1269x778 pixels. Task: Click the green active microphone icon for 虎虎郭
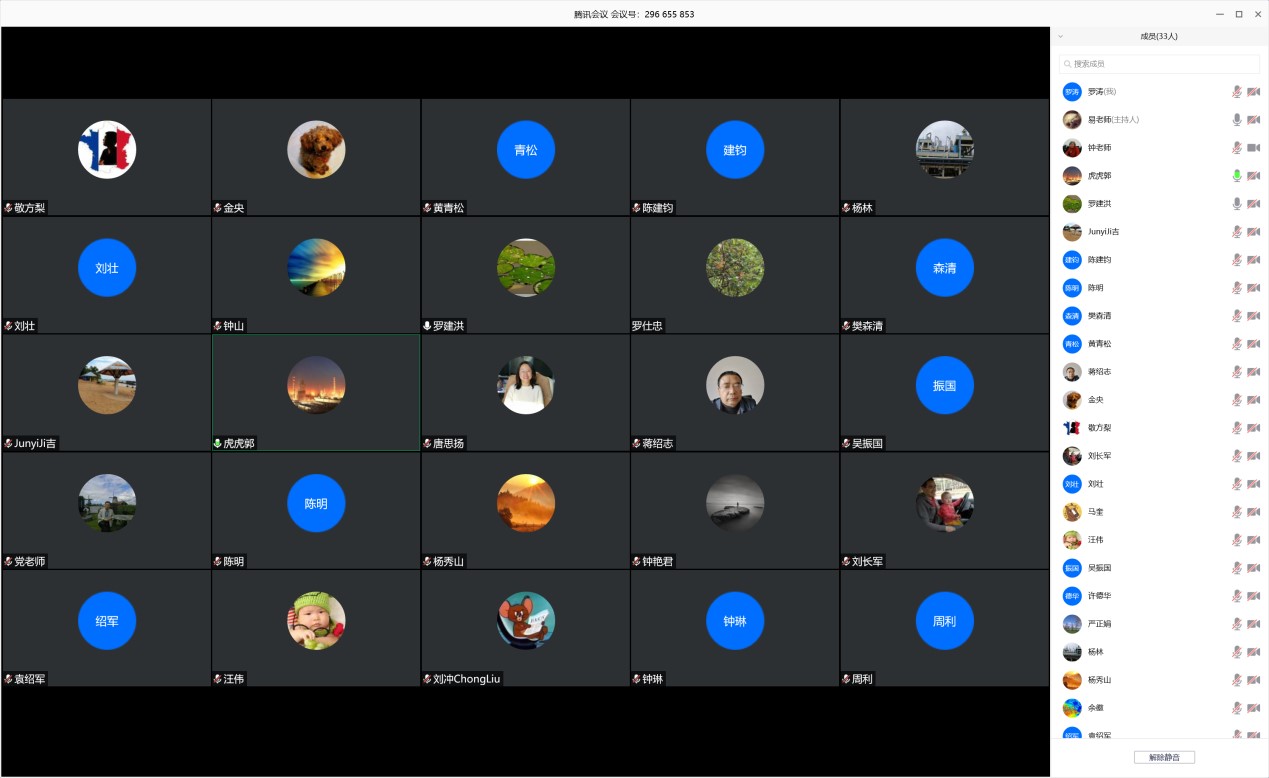click(1237, 176)
